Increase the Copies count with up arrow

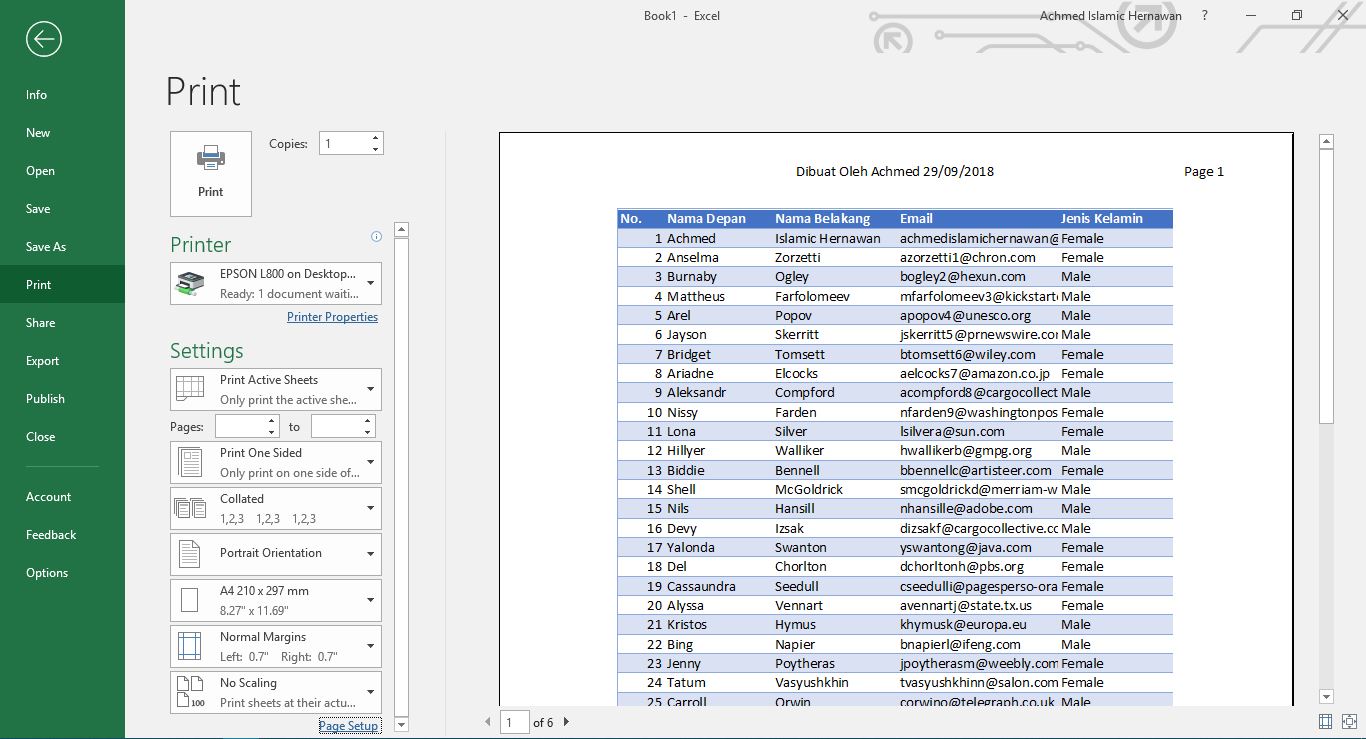(x=375, y=138)
